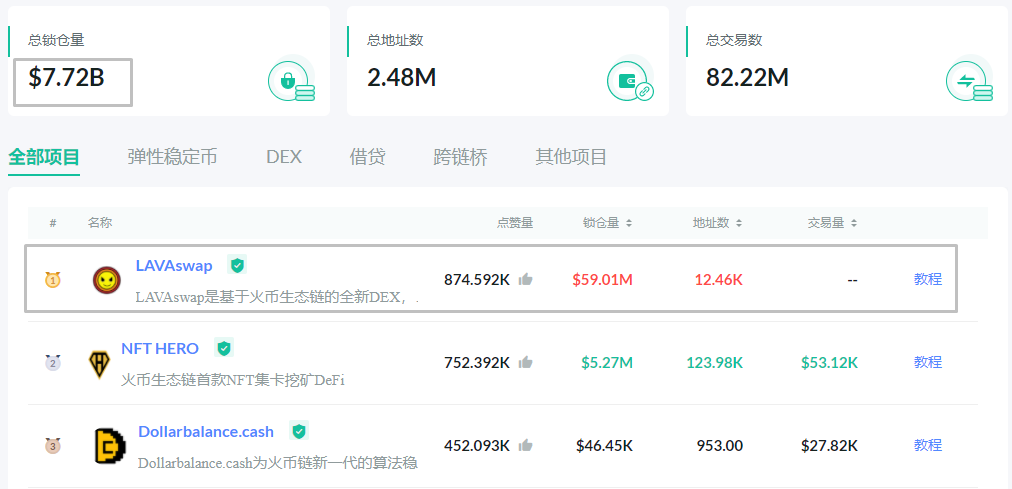Click NFT HERO's $5.27M locked value
Viewport: 1012px width, 489px height.
pos(607,363)
